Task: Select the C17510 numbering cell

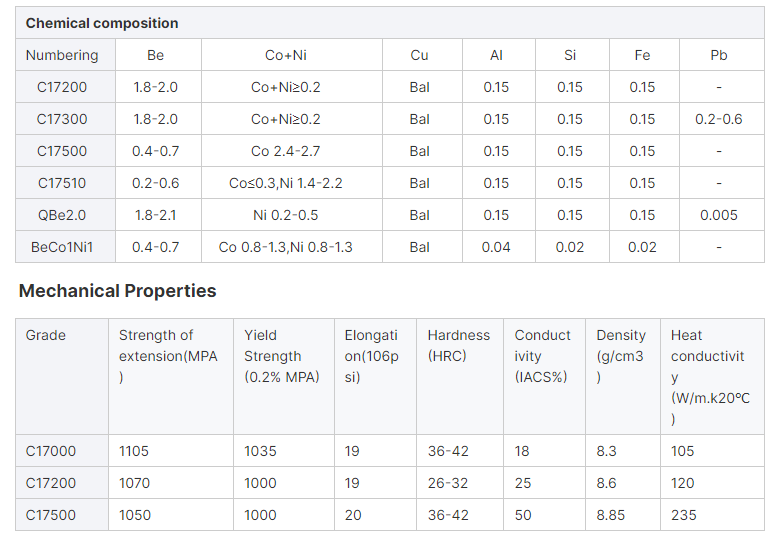Action: coord(62,183)
